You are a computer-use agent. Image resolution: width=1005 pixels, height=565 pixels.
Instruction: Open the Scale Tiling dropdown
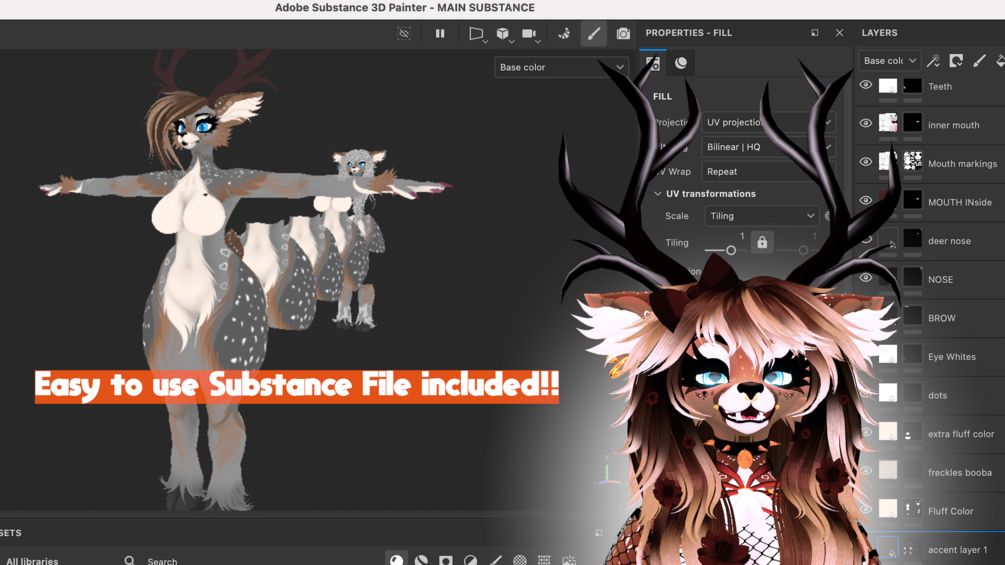[761, 216]
